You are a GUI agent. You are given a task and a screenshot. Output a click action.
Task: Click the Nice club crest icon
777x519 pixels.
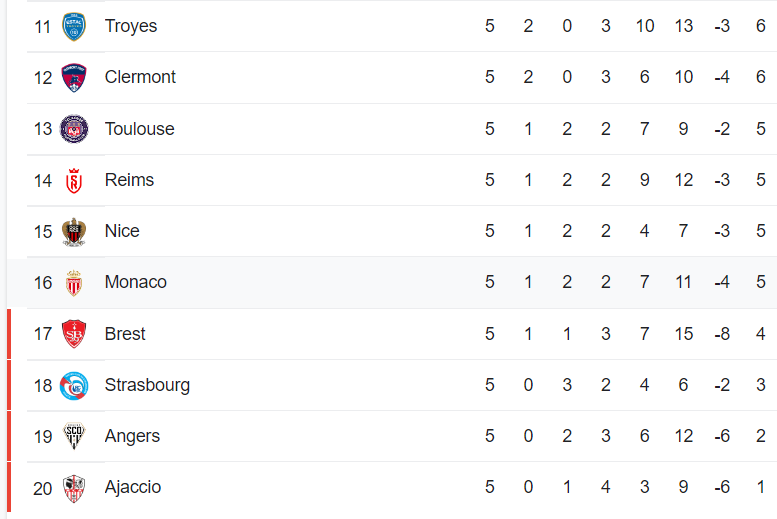[74, 231]
